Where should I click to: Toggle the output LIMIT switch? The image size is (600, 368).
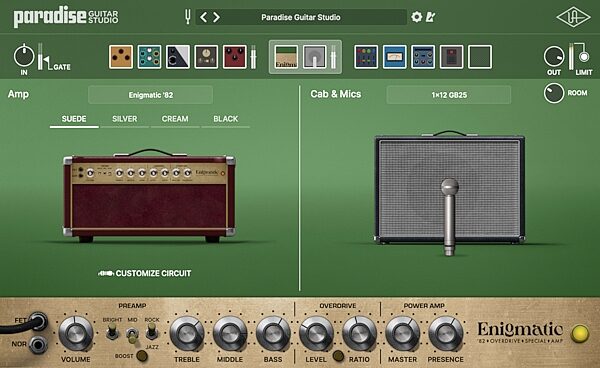[584, 57]
